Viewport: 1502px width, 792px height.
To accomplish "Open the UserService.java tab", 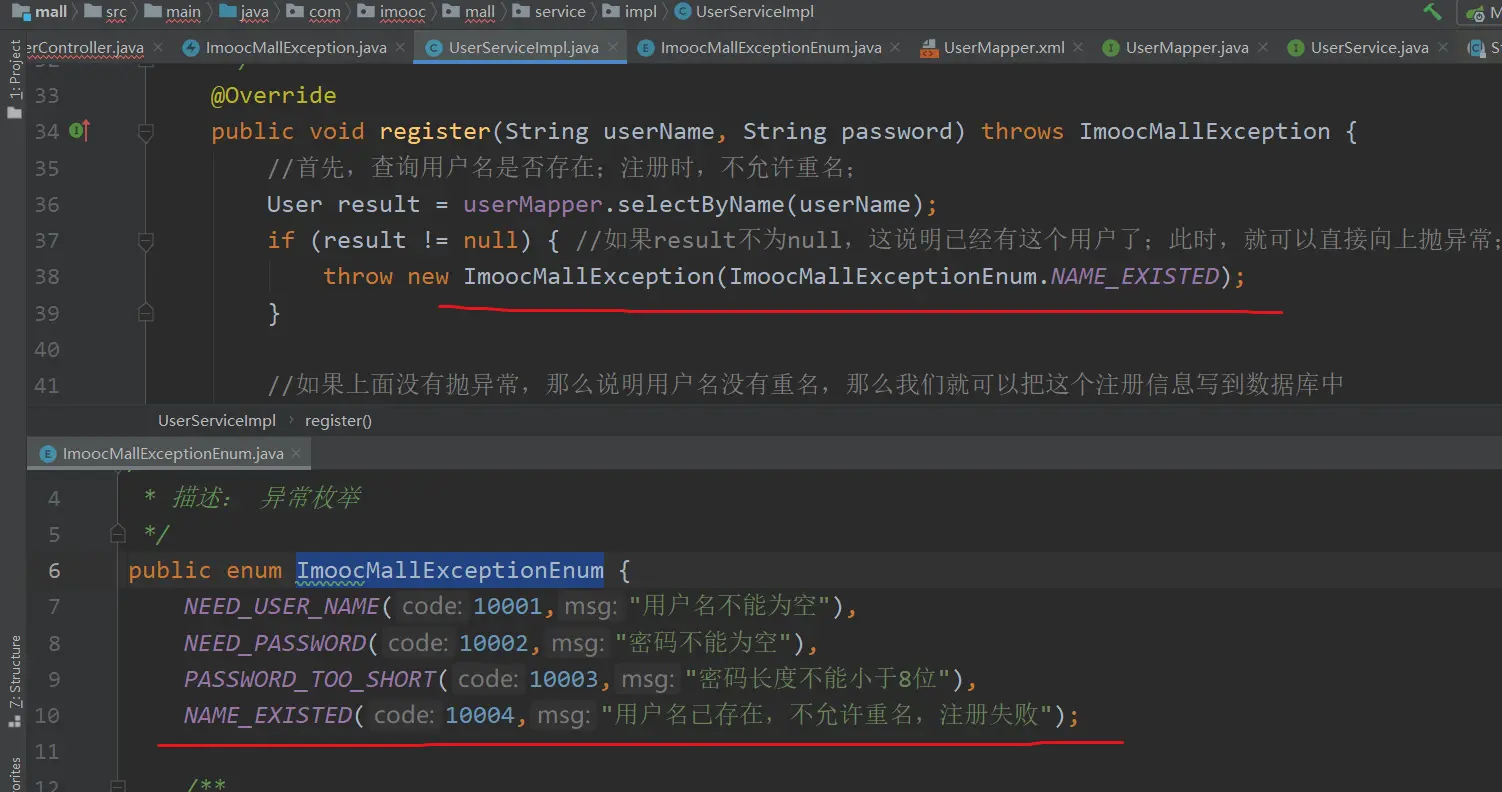I will pos(1369,48).
